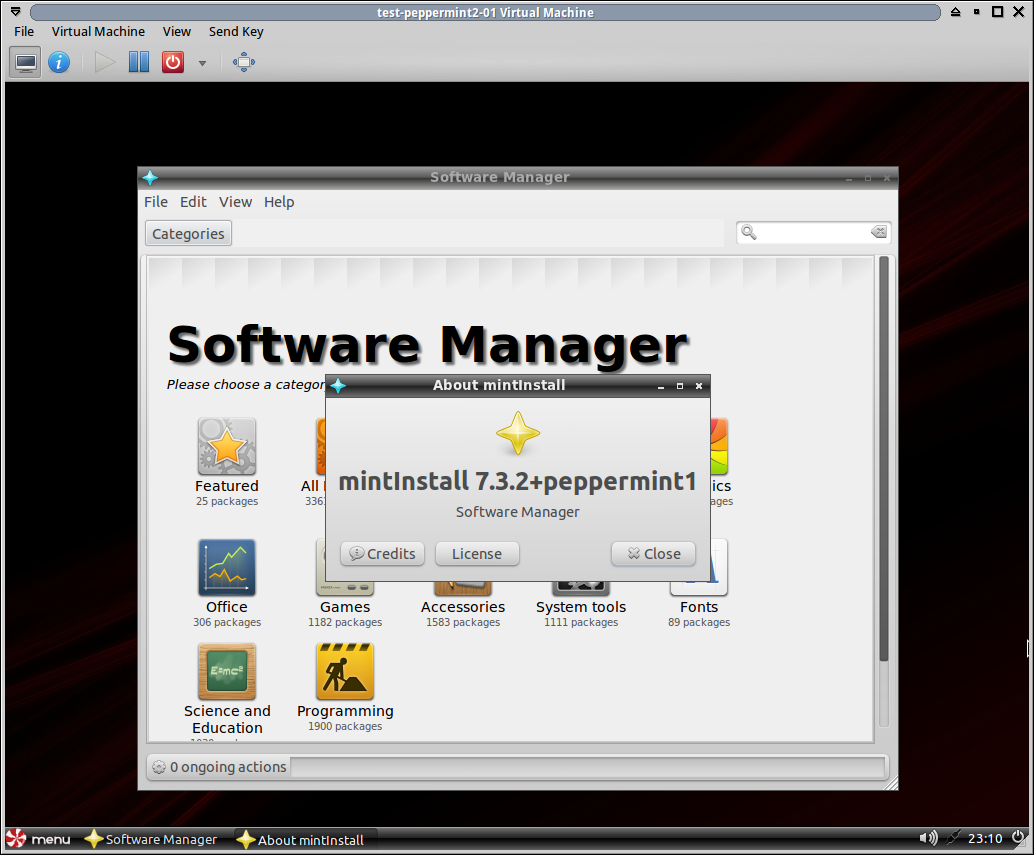Click the "306 packages" text under Office
Image resolution: width=1034 pixels, height=855 pixels.
pyautogui.click(x=227, y=622)
